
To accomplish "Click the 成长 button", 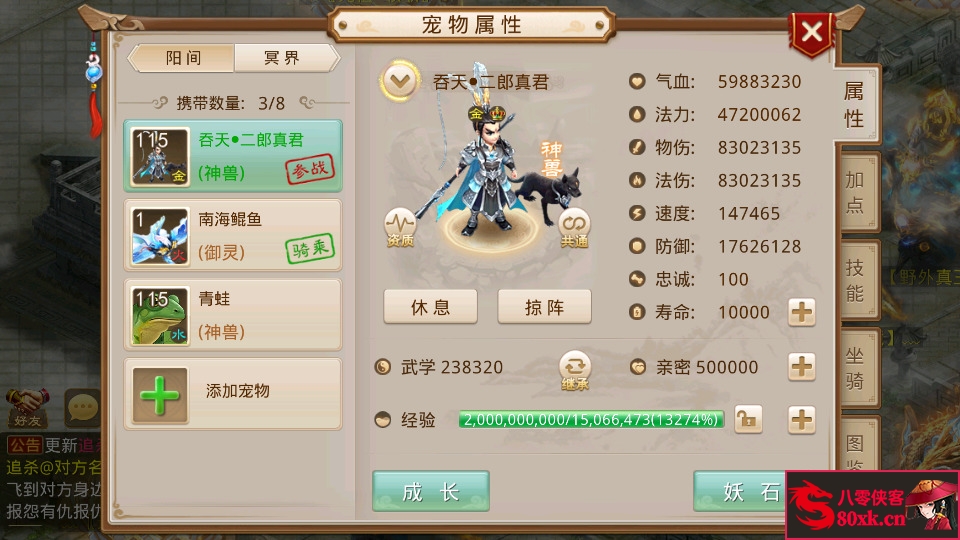I will [x=430, y=491].
